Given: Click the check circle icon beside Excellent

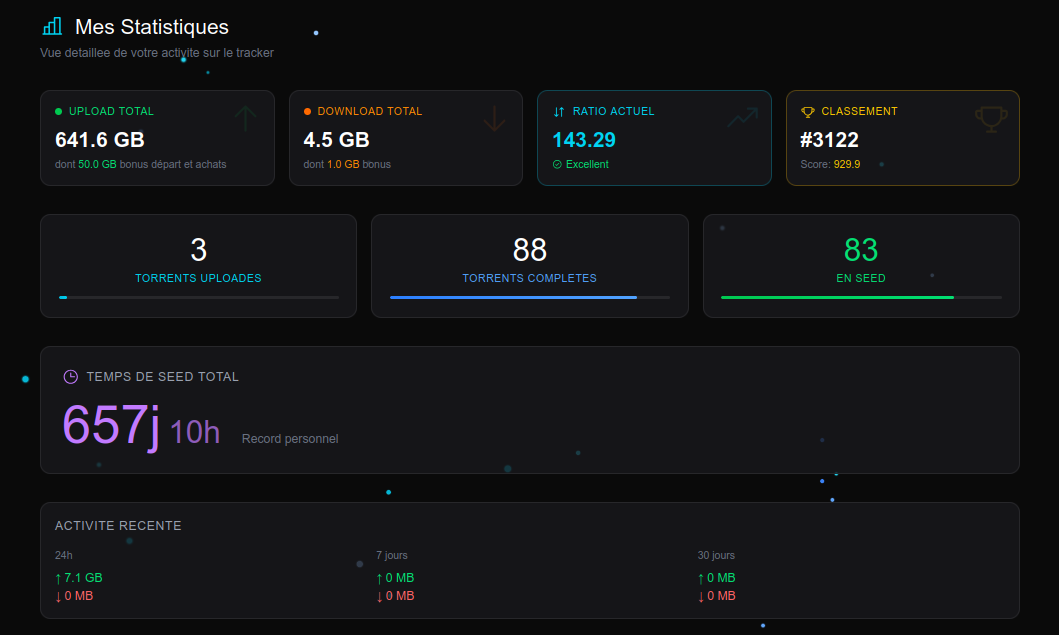Looking at the screenshot, I should click(557, 164).
